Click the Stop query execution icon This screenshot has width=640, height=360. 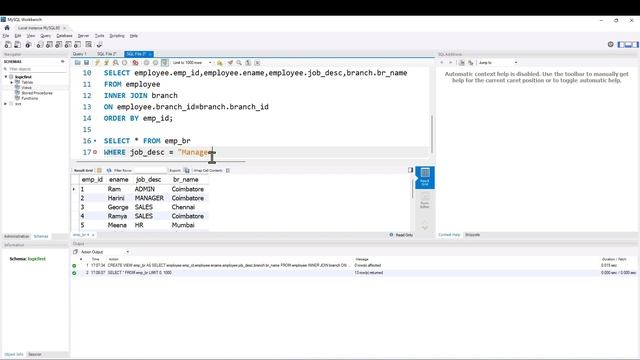[124, 62]
